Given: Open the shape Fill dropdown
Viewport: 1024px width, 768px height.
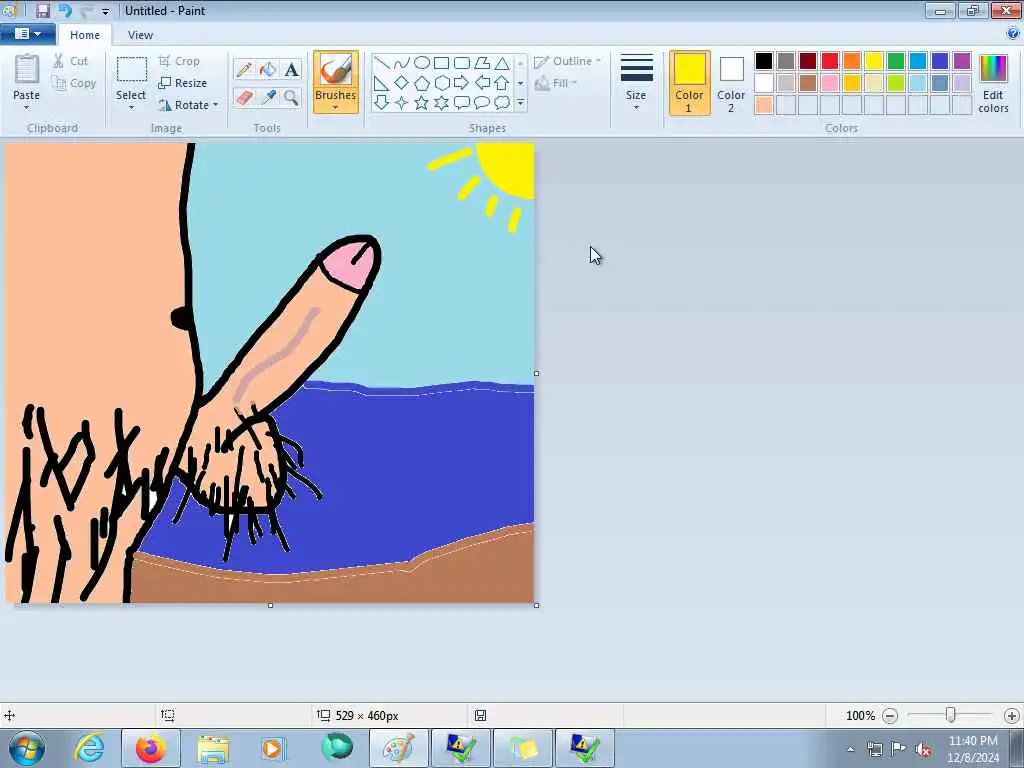Looking at the screenshot, I should [x=556, y=83].
